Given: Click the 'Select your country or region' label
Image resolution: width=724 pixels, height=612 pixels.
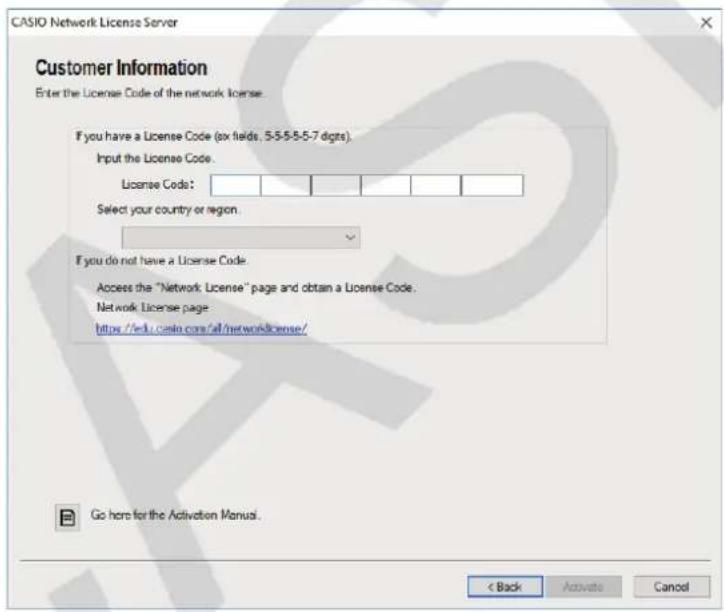Looking at the screenshot, I should click(x=168, y=210).
